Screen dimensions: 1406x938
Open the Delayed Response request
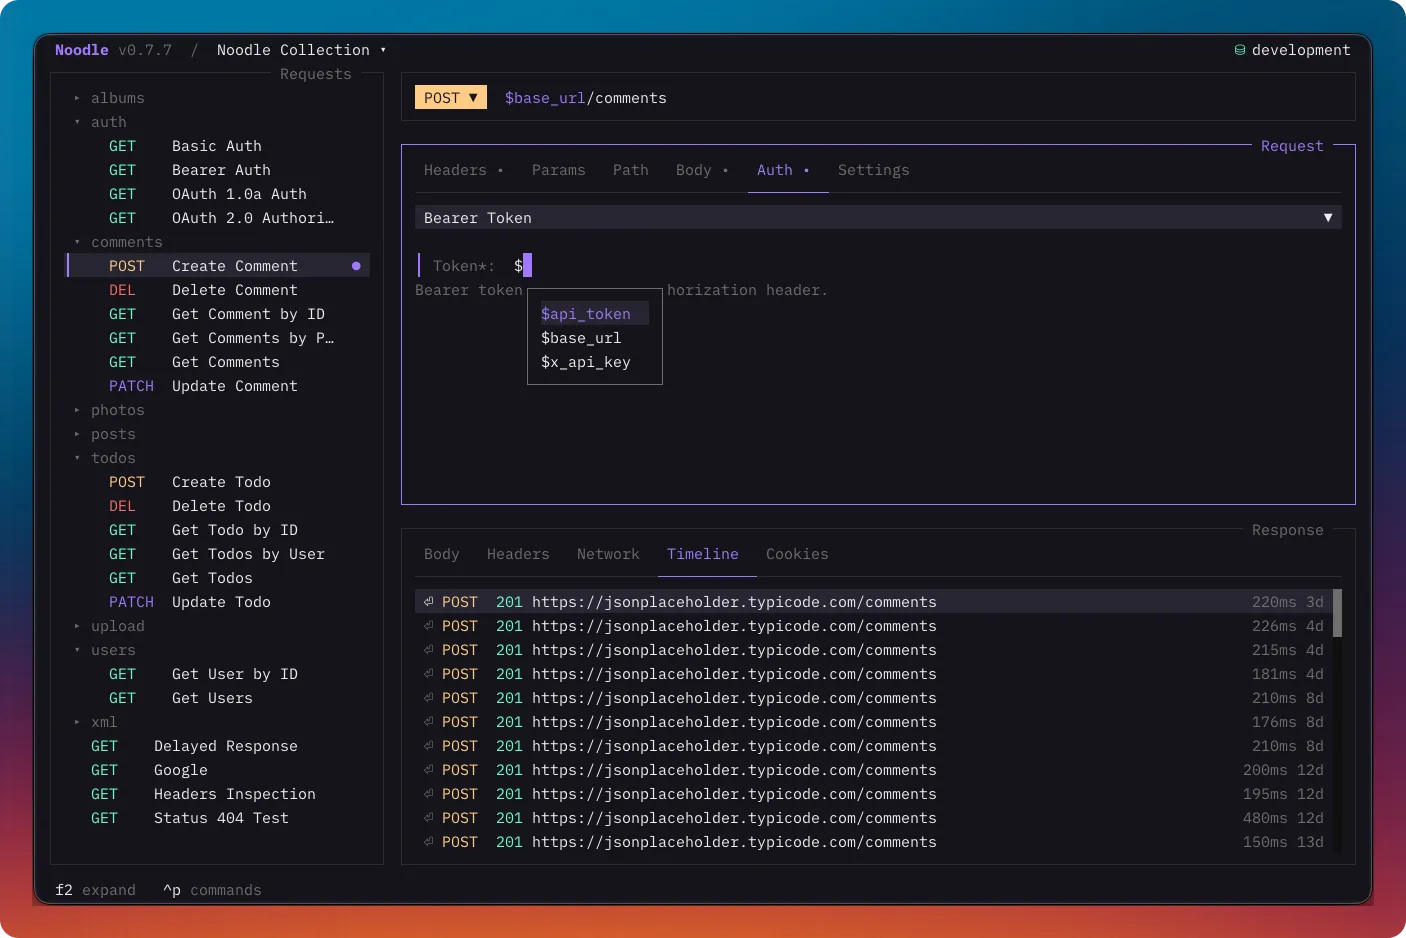[219, 746]
